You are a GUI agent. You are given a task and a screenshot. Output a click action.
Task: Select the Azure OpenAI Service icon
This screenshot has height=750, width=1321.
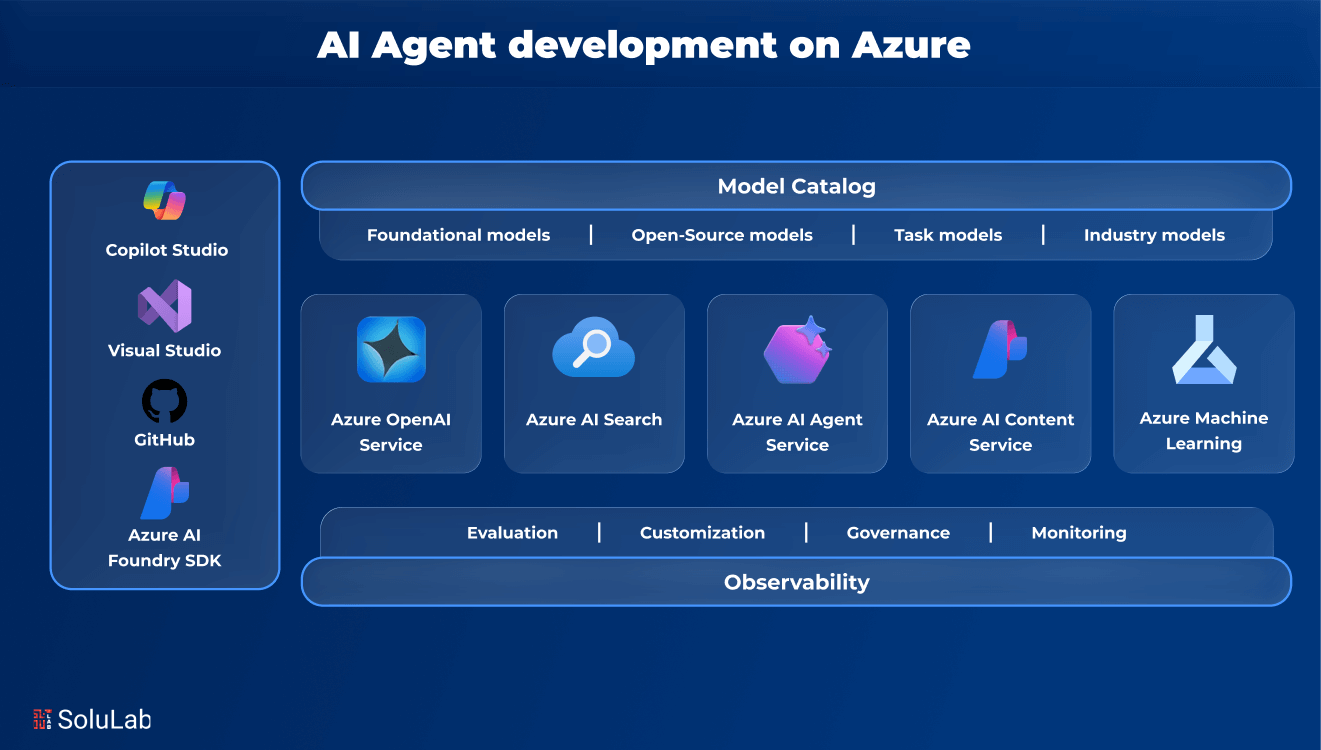click(390, 350)
